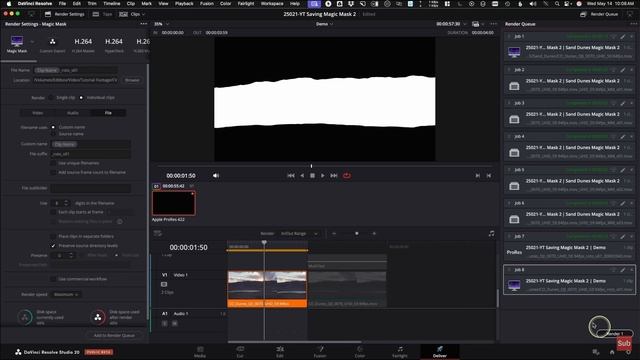Uncheck Preserve source directory levels
This screenshot has height=360, width=640.
53,246
